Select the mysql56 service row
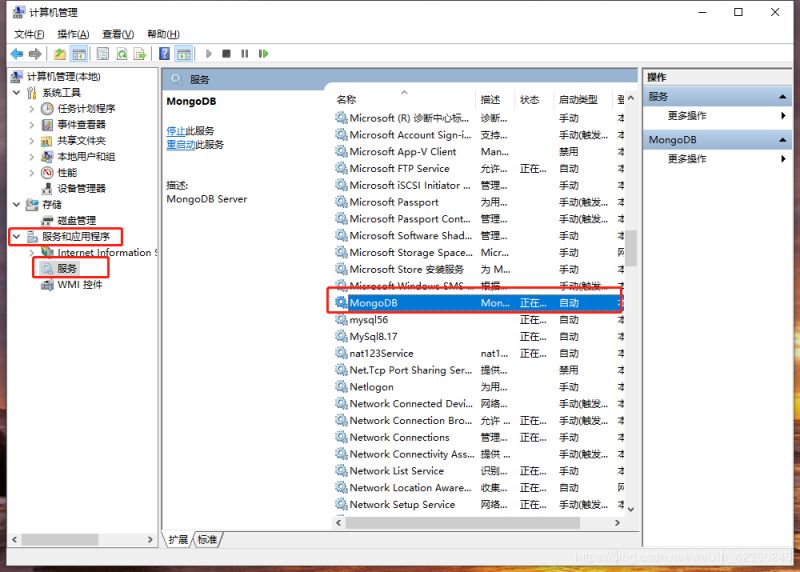This screenshot has height=572, width=800. coord(479,320)
